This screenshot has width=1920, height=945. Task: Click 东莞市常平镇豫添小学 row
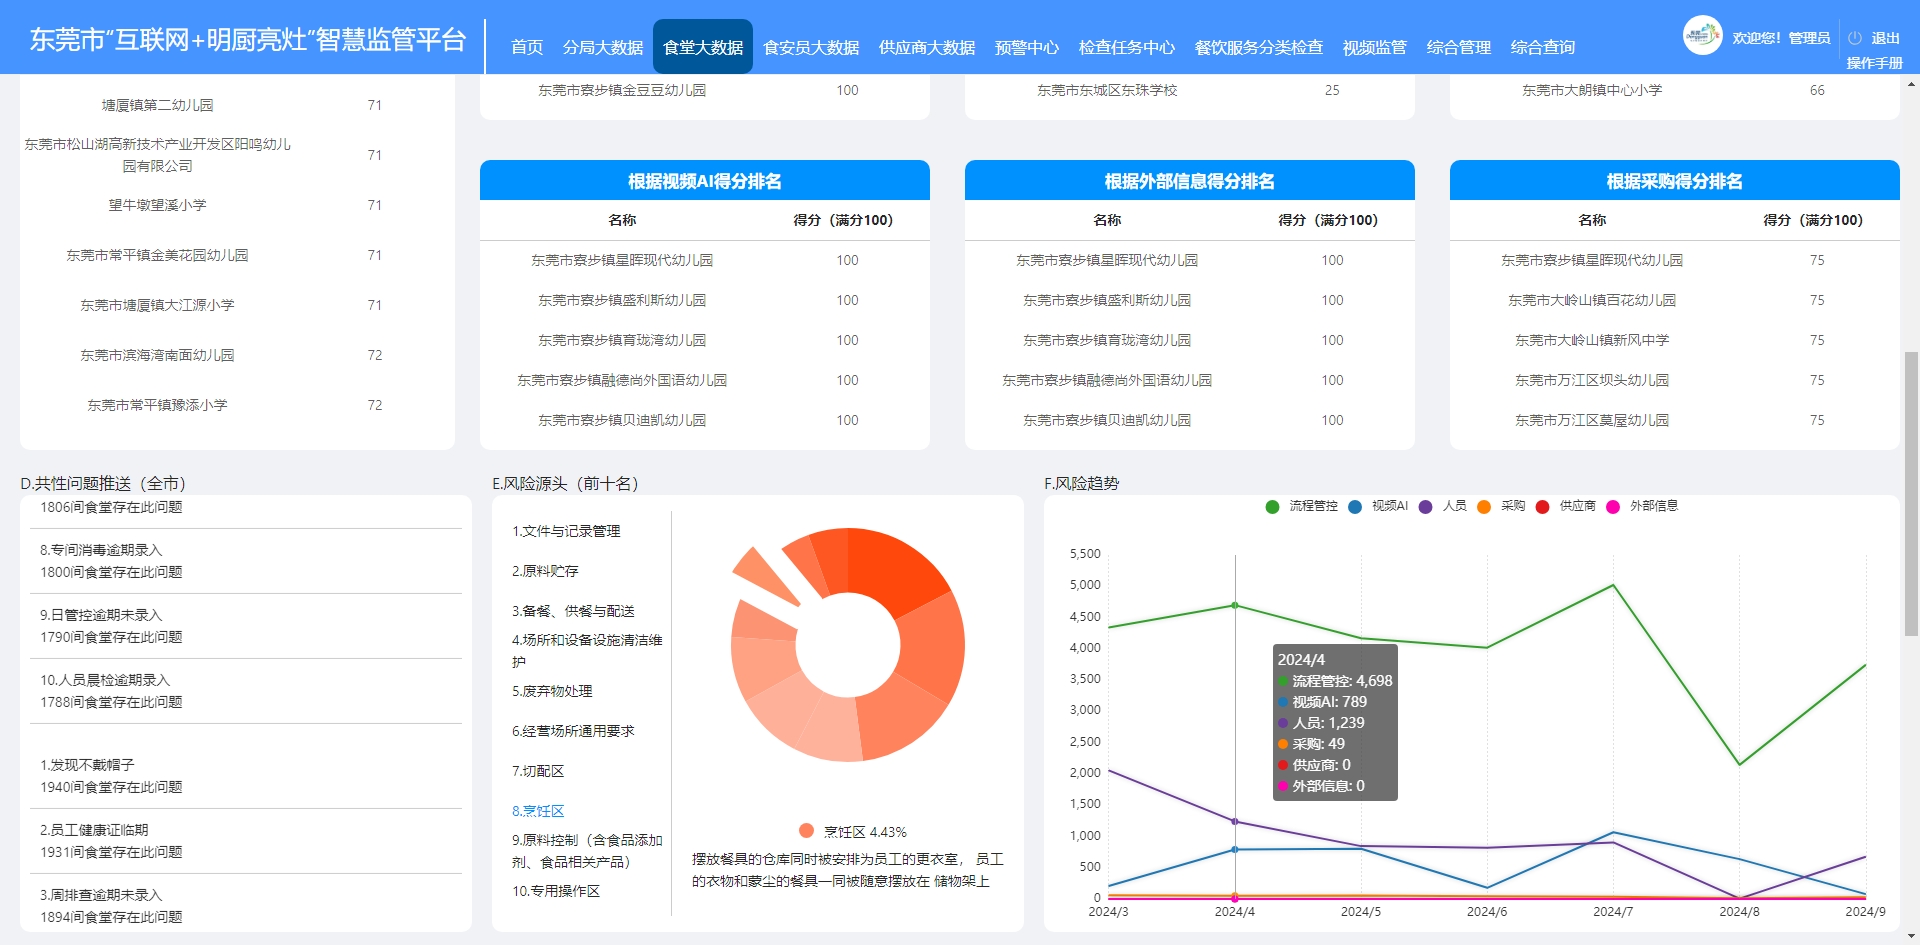pyautogui.click(x=237, y=405)
